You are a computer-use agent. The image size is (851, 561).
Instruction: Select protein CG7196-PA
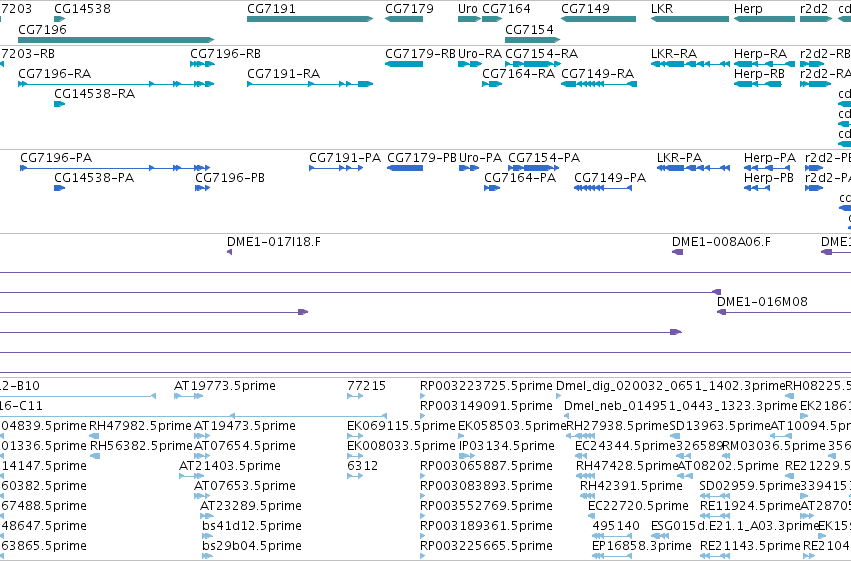pos(56,158)
